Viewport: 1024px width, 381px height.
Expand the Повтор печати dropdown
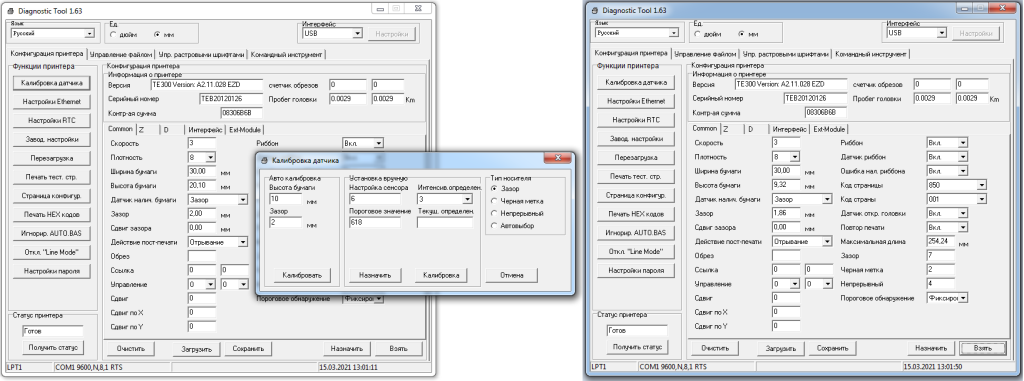coord(946,227)
